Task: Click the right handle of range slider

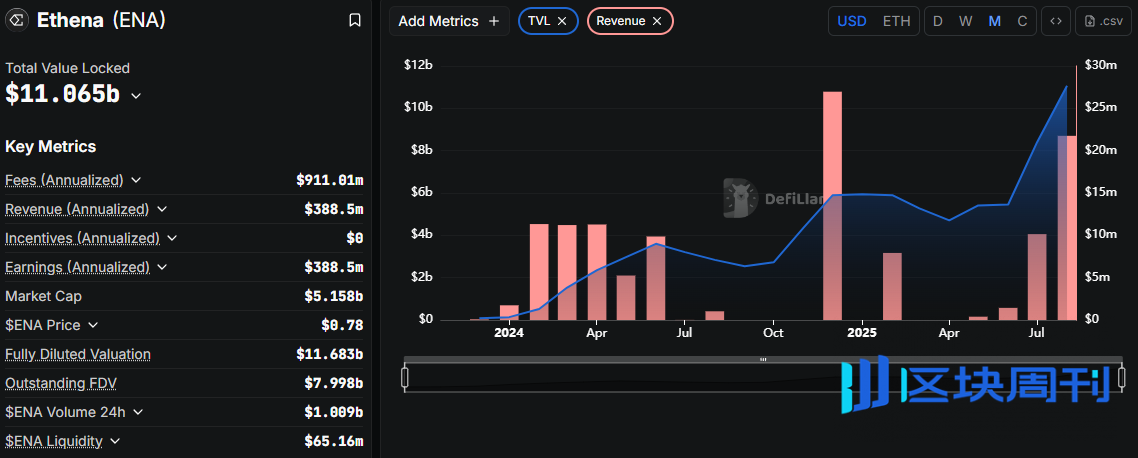Action: click(1121, 377)
